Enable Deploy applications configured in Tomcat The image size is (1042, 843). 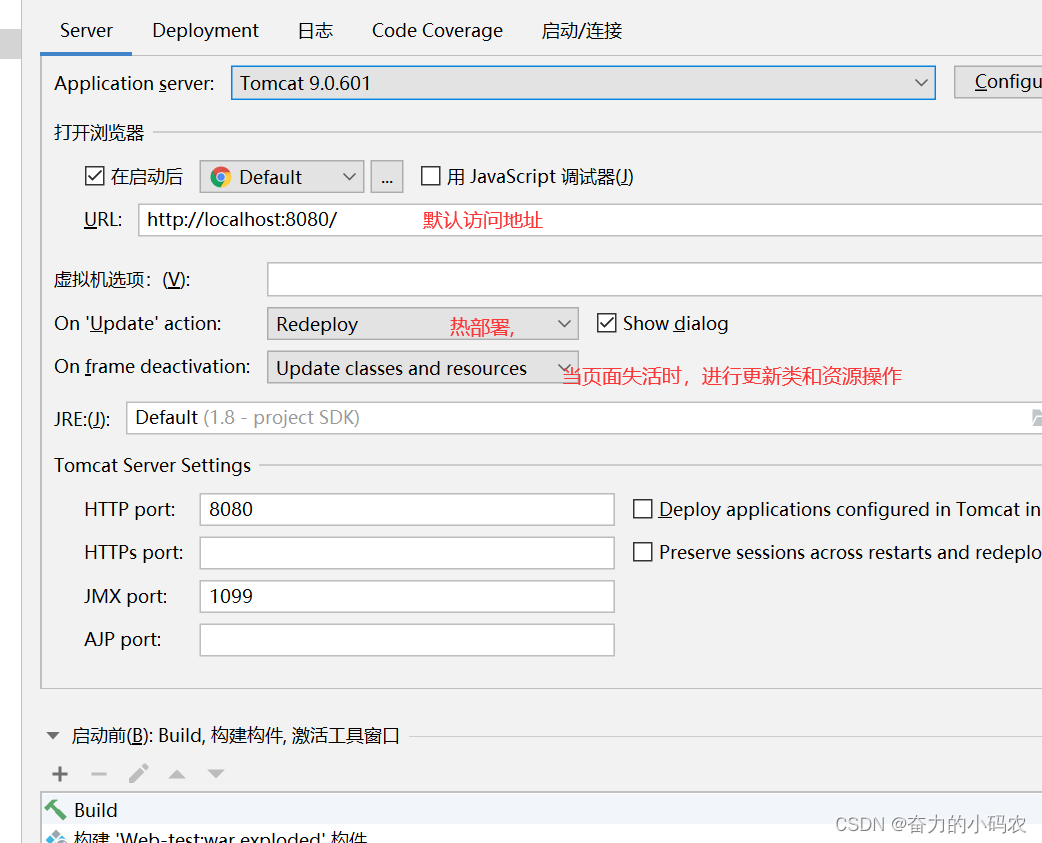643,509
